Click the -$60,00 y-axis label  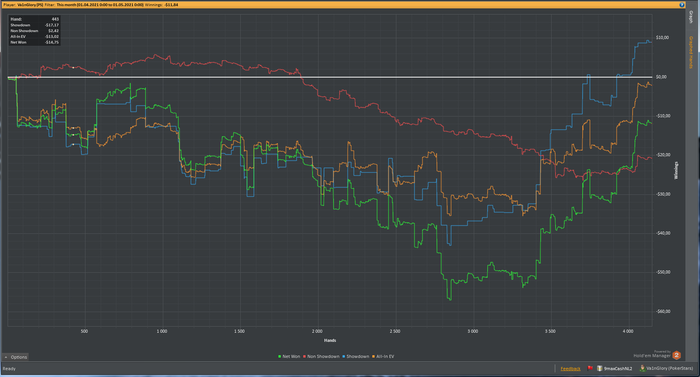point(662,311)
